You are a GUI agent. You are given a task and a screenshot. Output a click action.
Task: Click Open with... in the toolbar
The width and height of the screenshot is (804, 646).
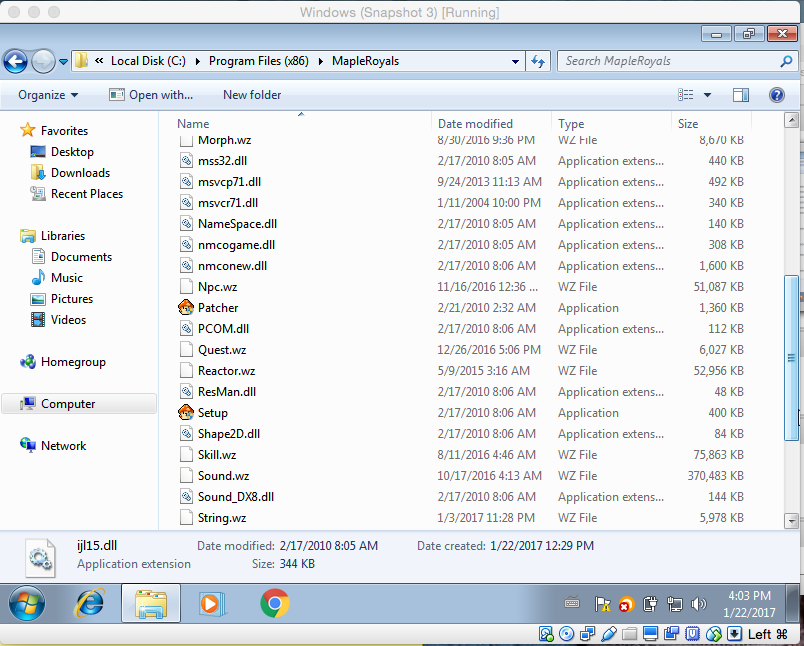point(151,95)
